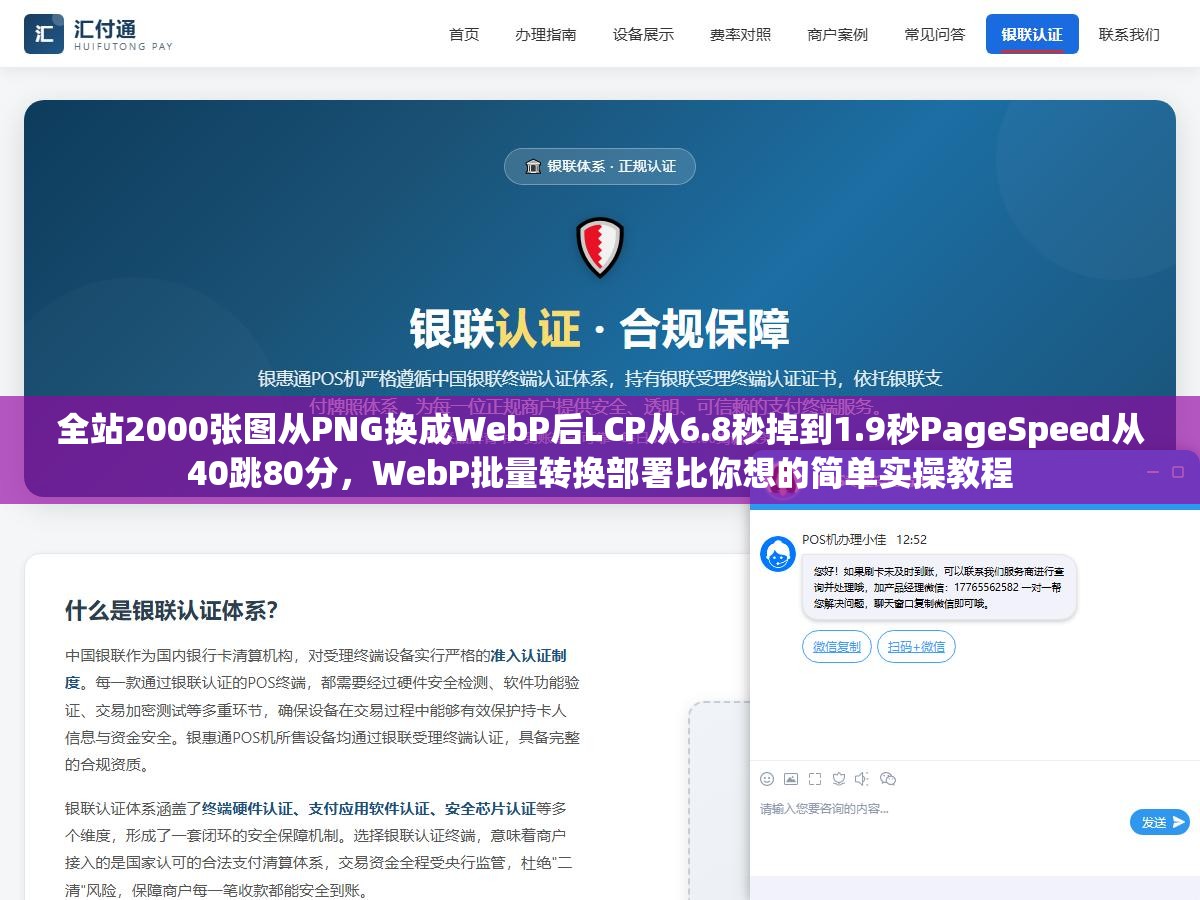Maximize the chat window
Viewport: 1200px width, 900px height.
coord(1180,471)
